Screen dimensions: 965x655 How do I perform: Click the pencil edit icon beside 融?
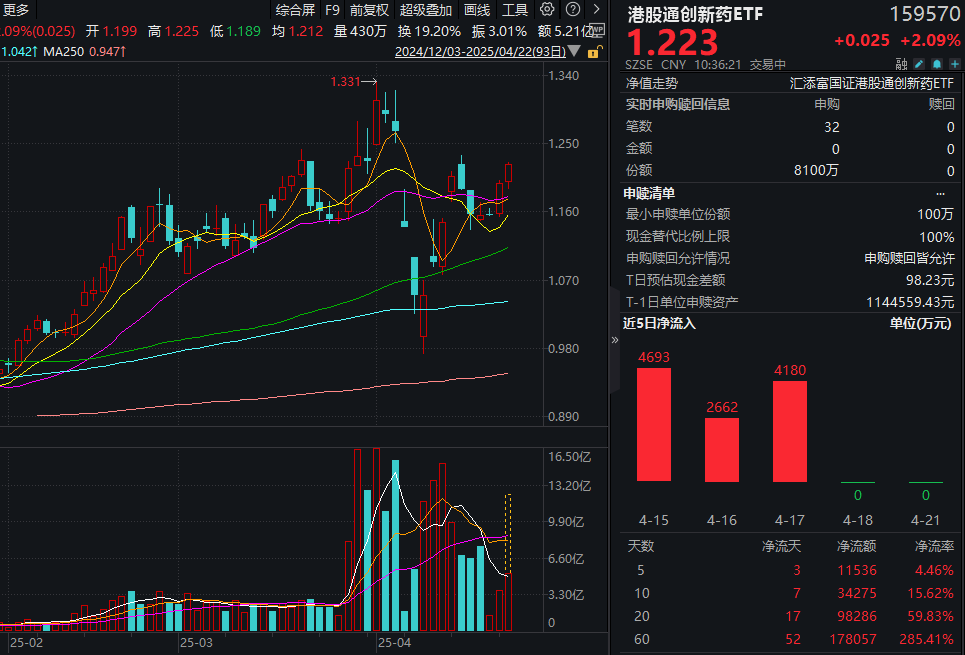918,63
